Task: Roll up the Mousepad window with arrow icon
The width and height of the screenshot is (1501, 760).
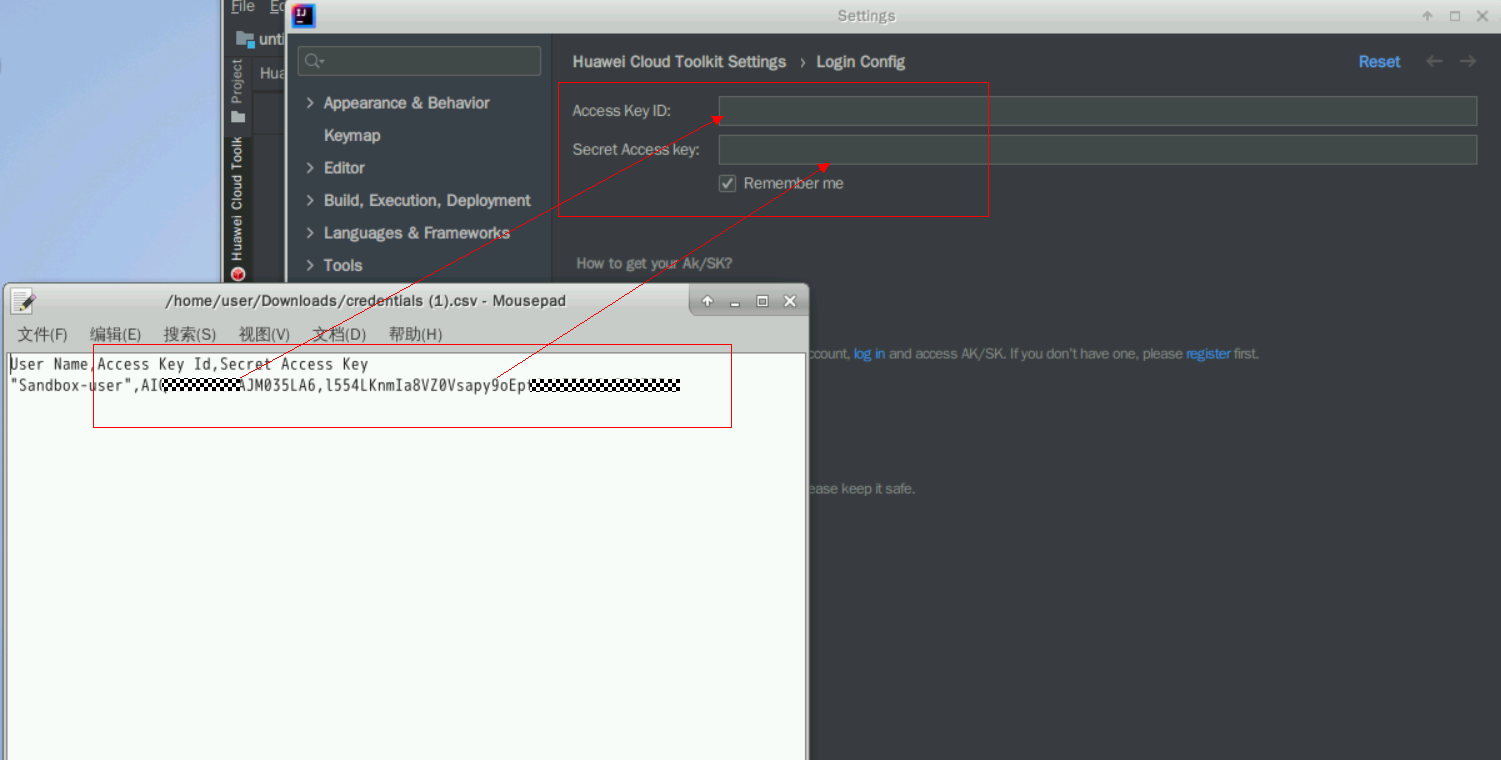Action: click(707, 301)
